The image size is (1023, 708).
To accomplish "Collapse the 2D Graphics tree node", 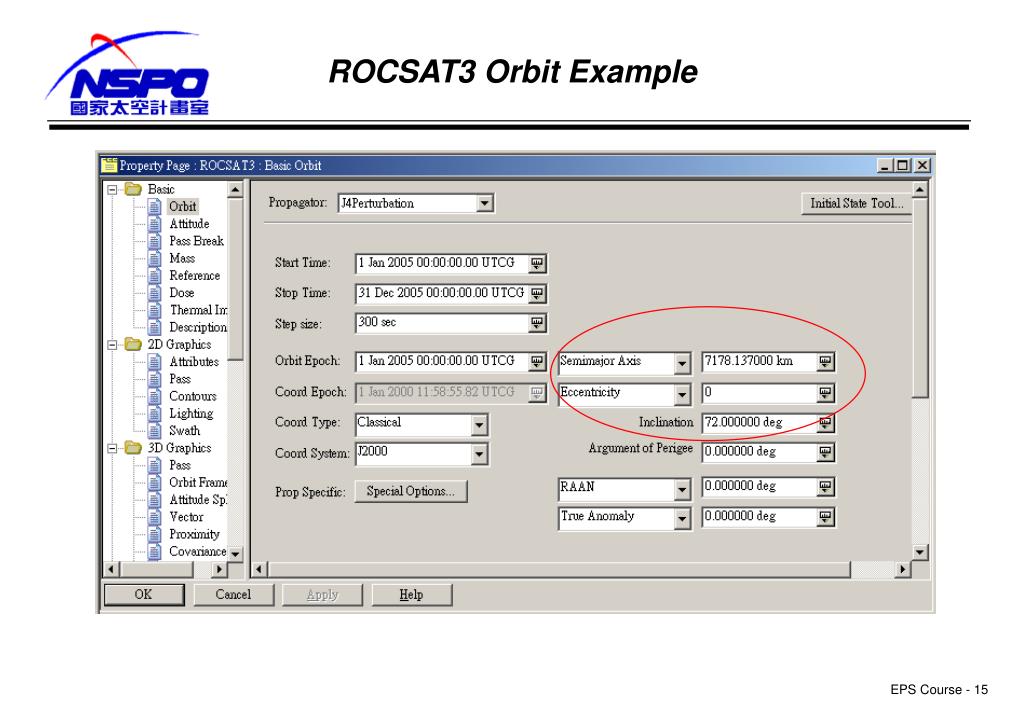I will [x=112, y=345].
